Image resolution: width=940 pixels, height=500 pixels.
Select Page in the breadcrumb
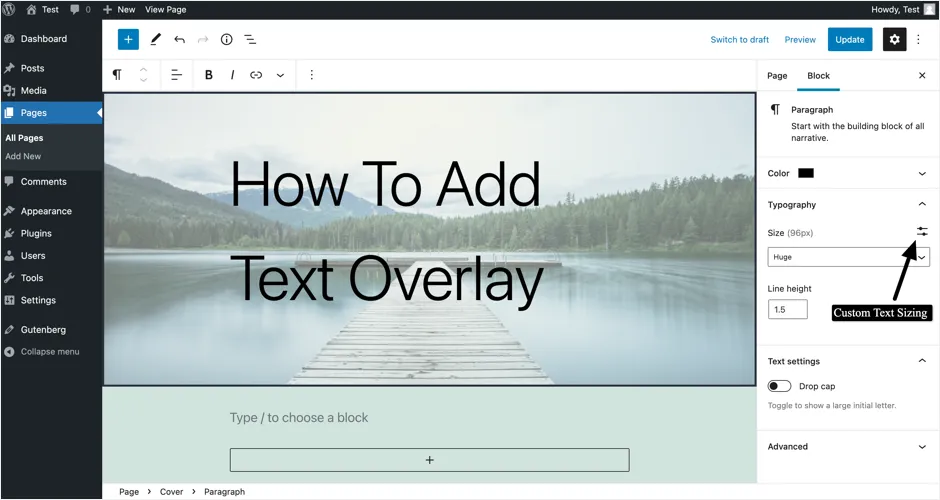click(129, 492)
